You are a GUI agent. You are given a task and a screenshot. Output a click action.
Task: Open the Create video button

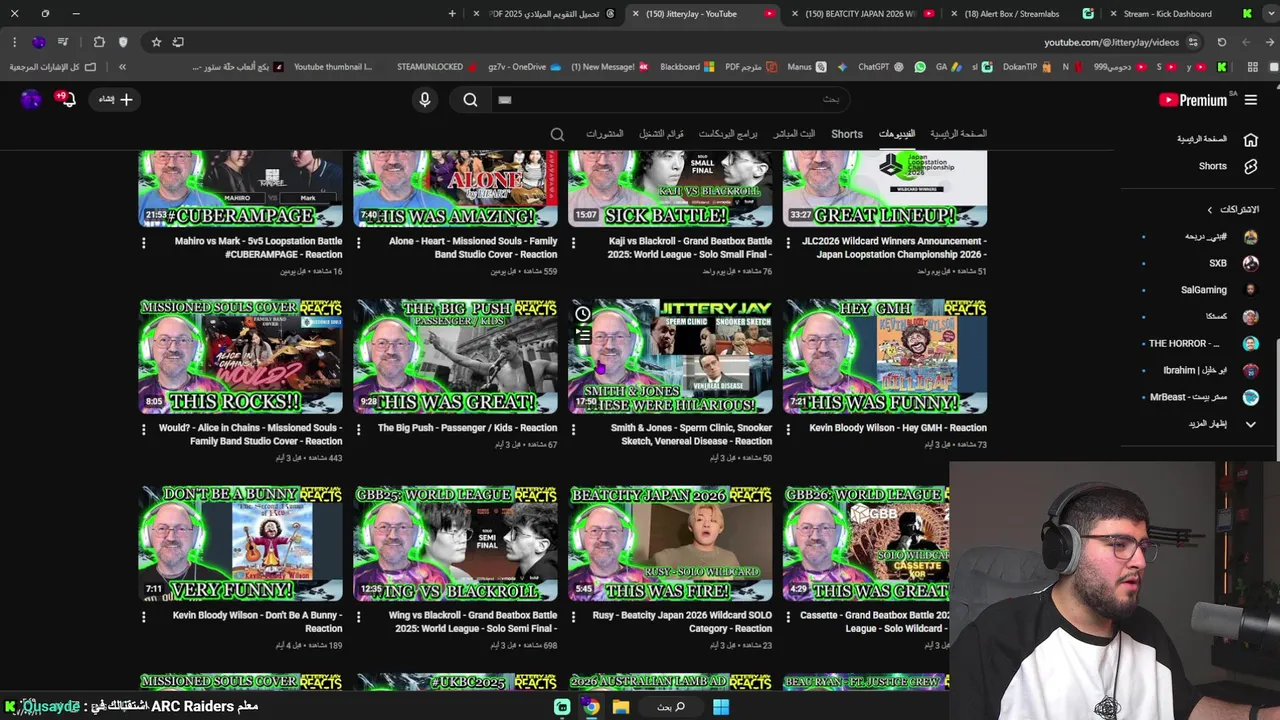click(115, 99)
